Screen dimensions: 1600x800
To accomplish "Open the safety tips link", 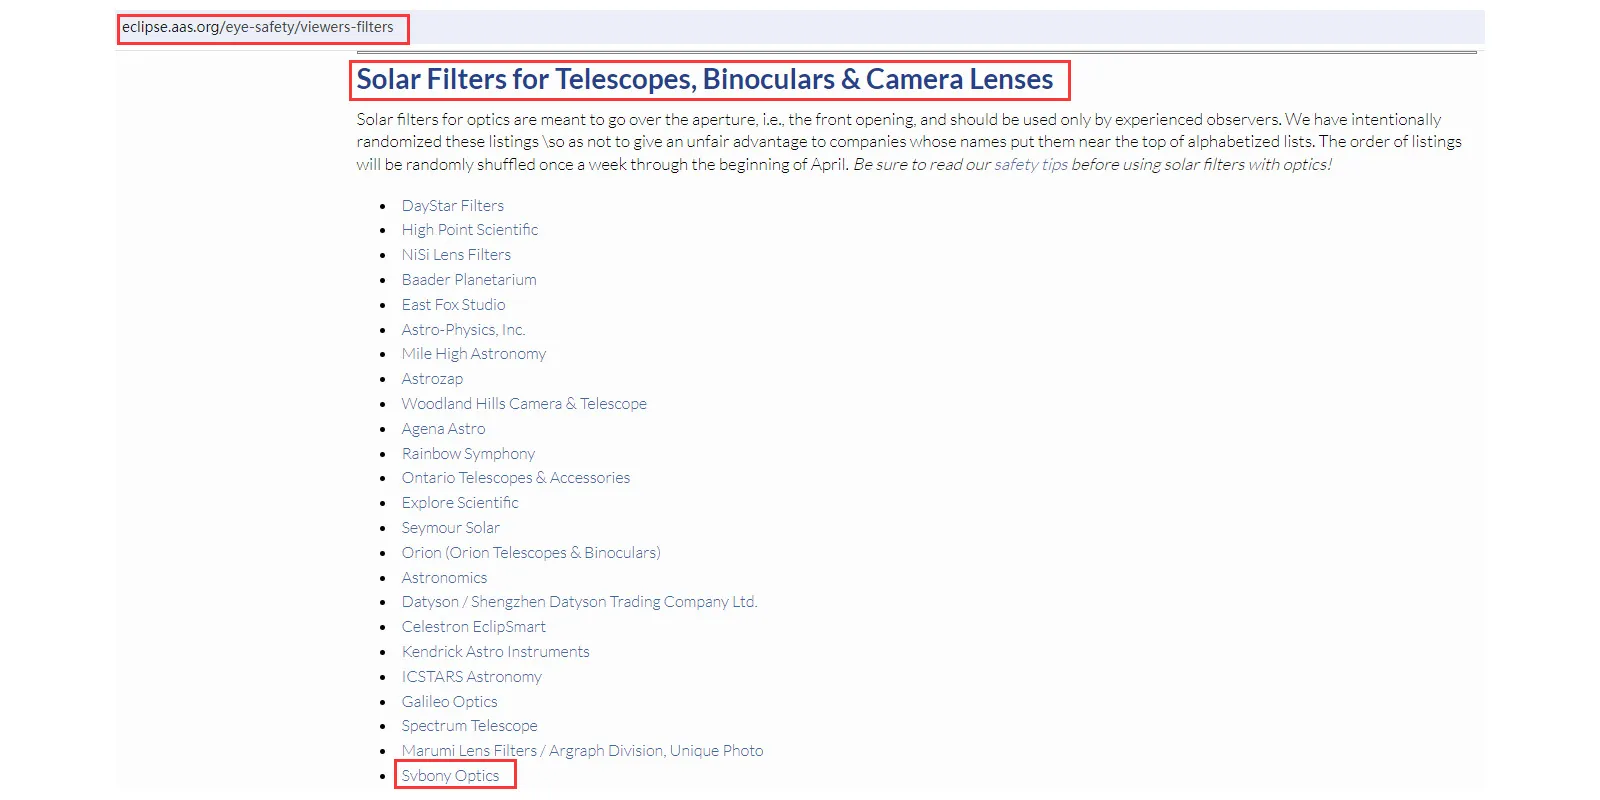I will pyautogui.click(x=1030, y=165).
